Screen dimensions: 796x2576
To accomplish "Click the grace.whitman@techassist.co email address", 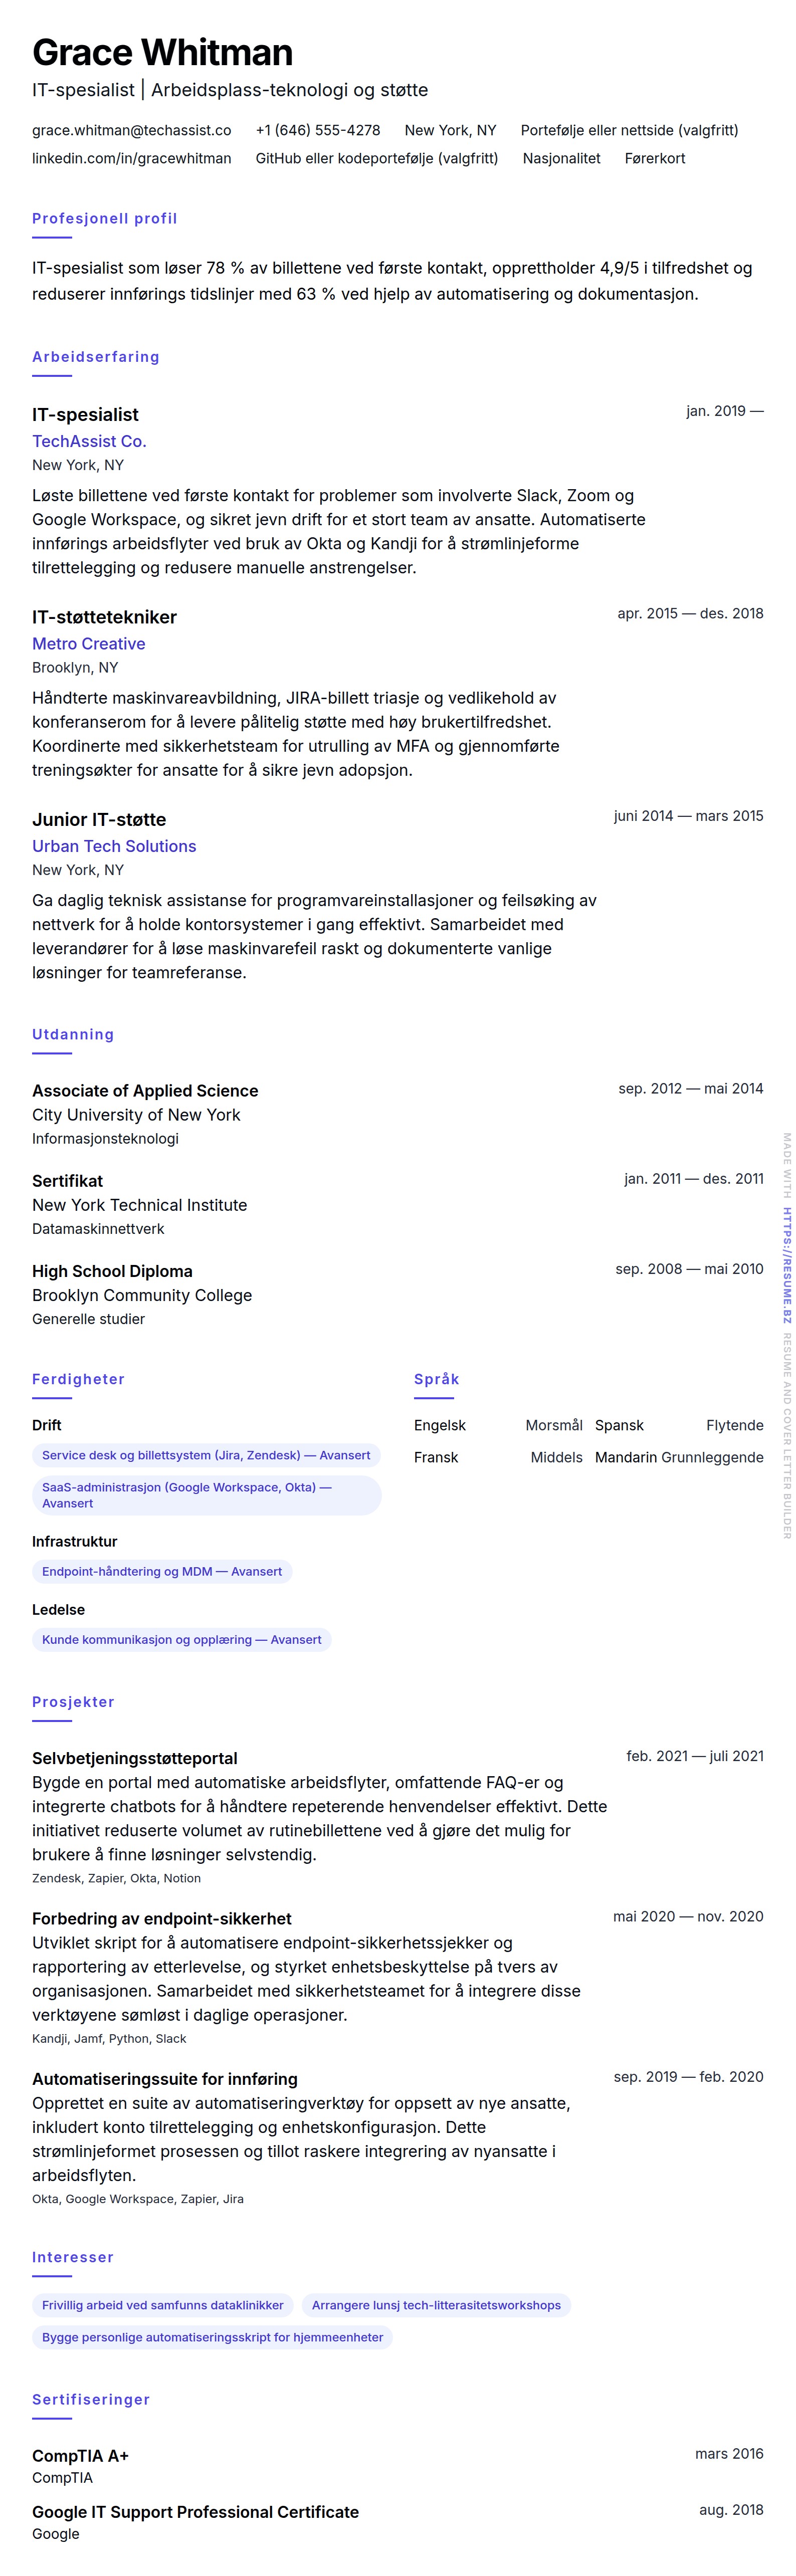I will (x=131, y=130).
